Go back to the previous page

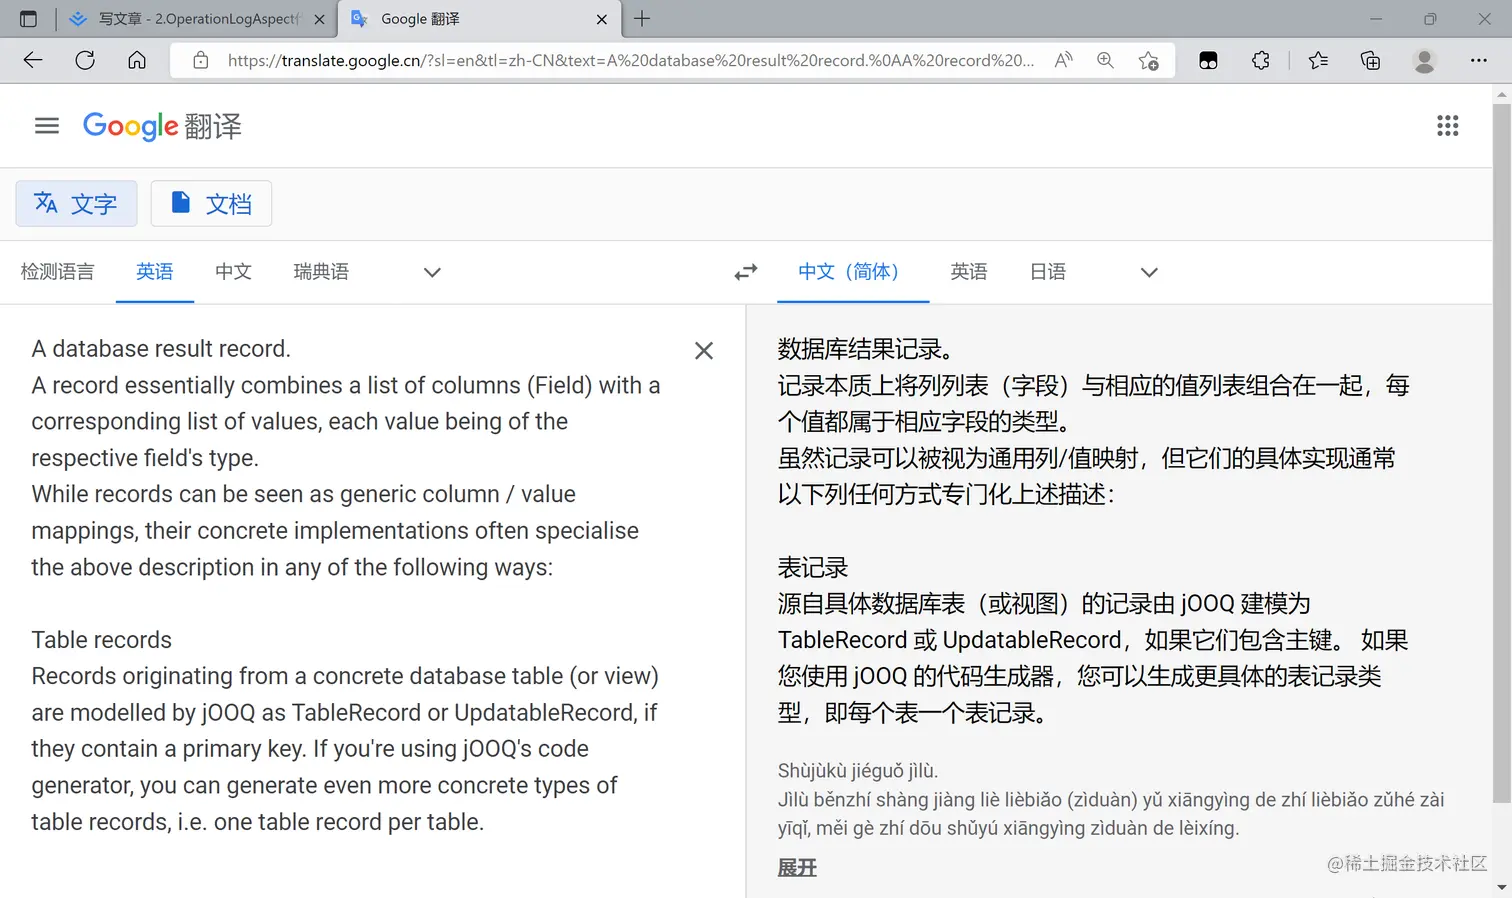pos(33,60)
